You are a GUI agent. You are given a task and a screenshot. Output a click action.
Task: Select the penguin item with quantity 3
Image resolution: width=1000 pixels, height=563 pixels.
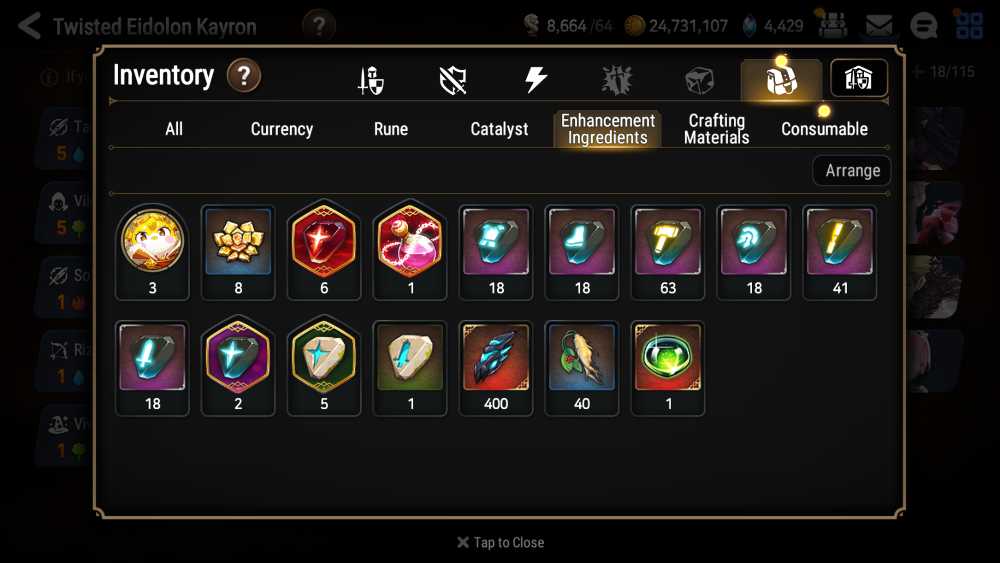[x=152, y=252]
